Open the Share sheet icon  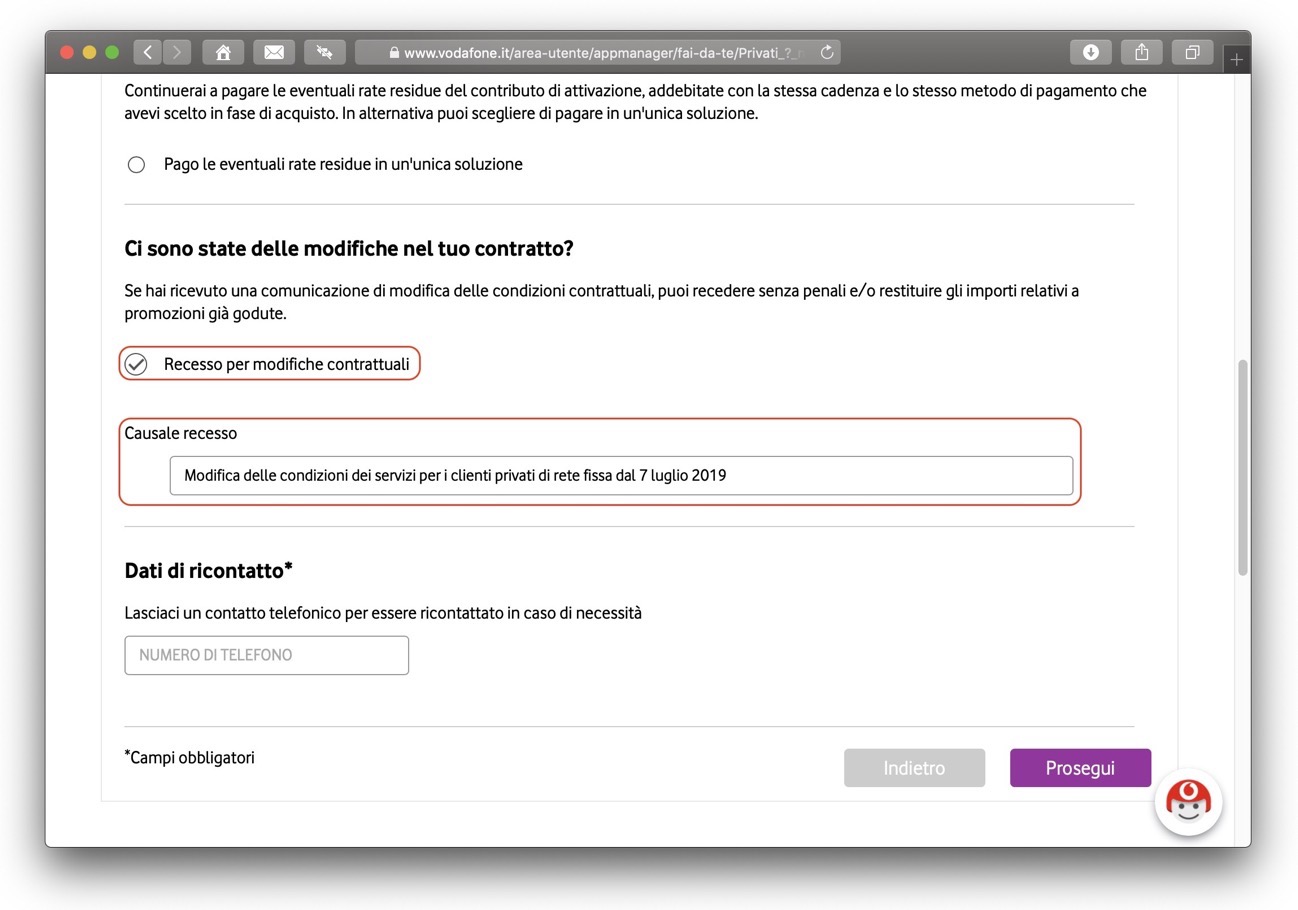coord(1142,52)
